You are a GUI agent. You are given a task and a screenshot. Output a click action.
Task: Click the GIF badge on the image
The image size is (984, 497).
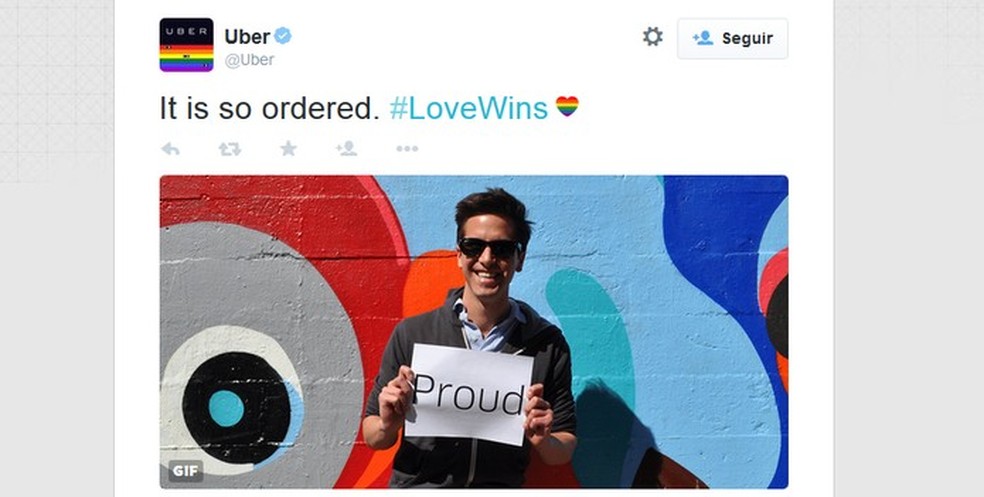point(185,471)
